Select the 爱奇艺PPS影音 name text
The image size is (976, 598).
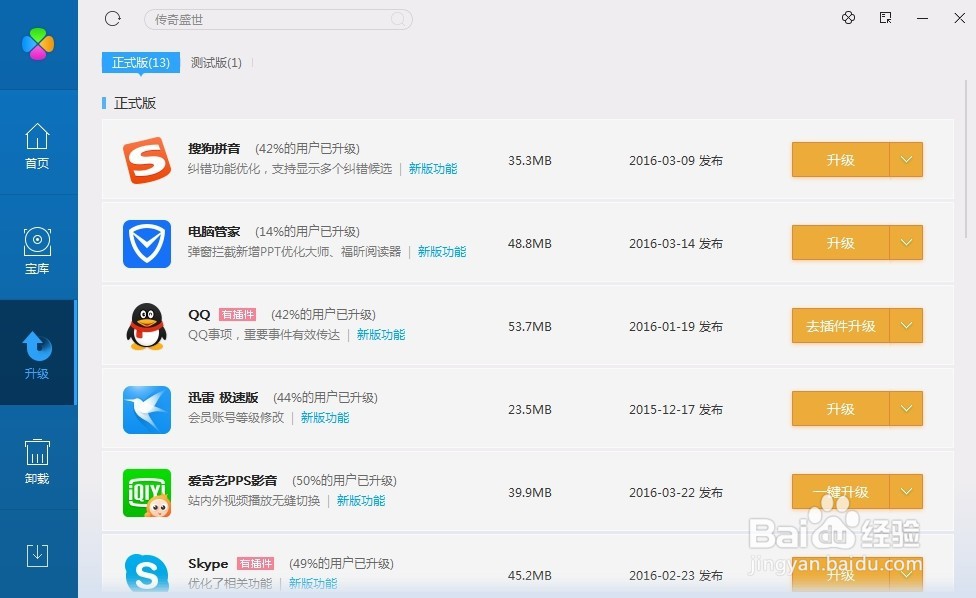pyautogui.click(x=233, y=480)
